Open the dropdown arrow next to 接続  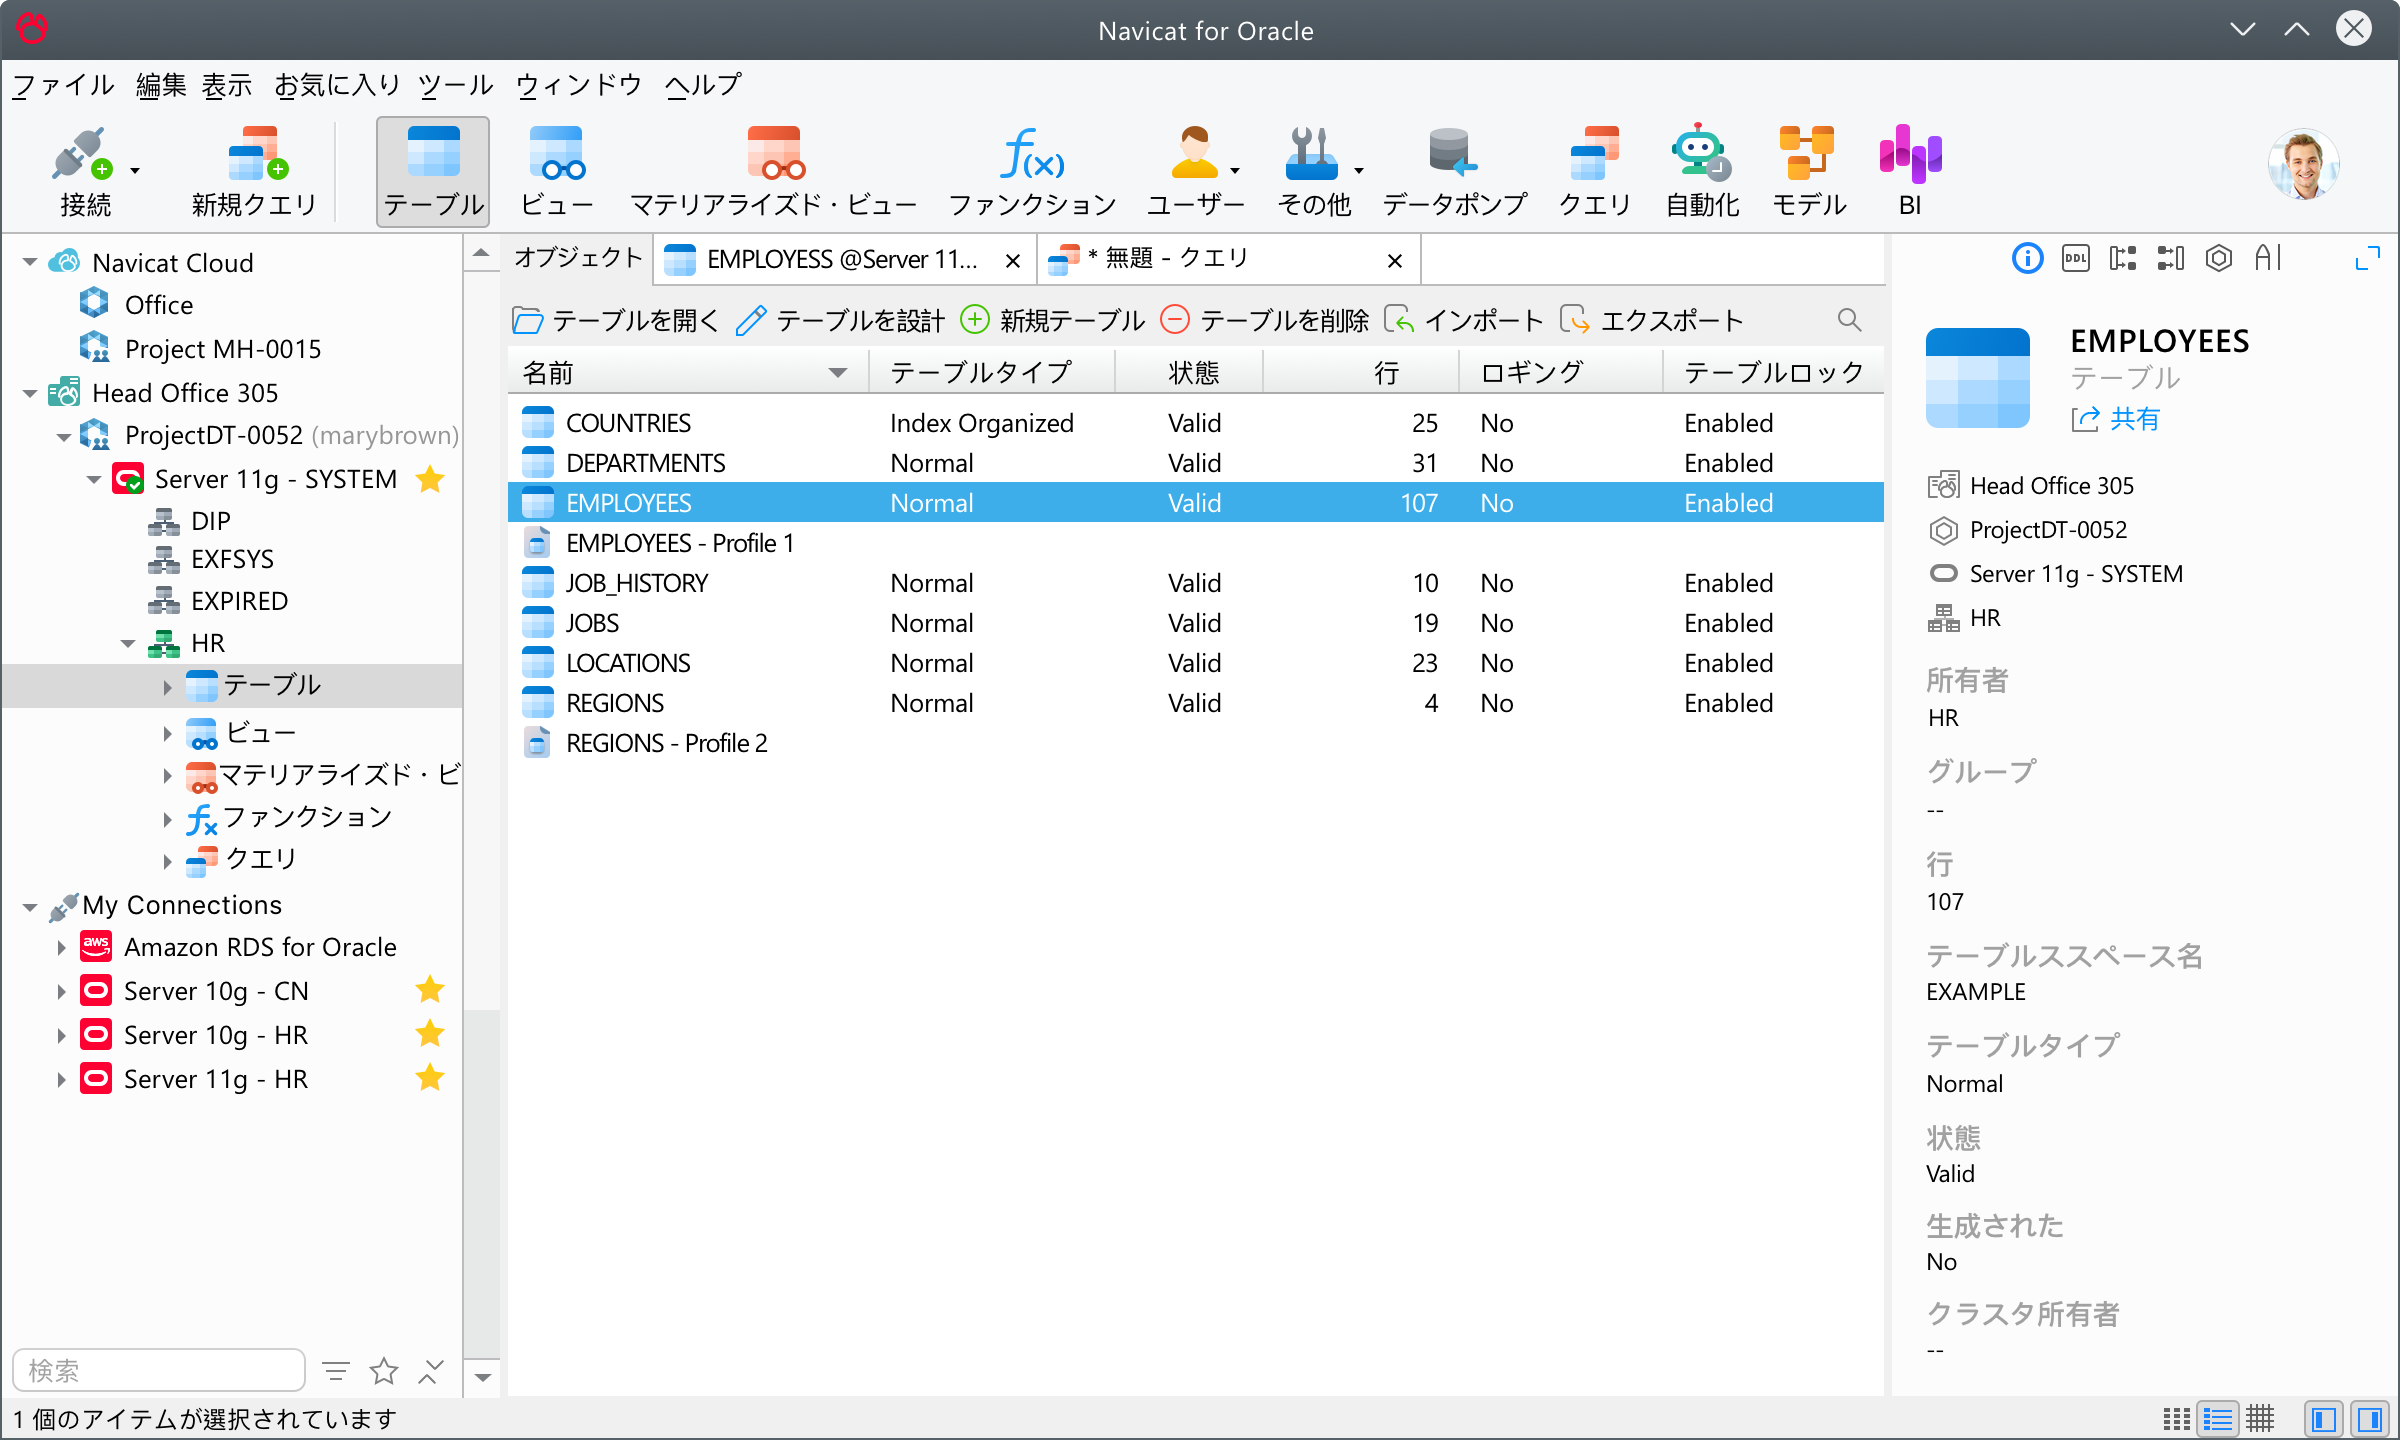pos(135,171)
